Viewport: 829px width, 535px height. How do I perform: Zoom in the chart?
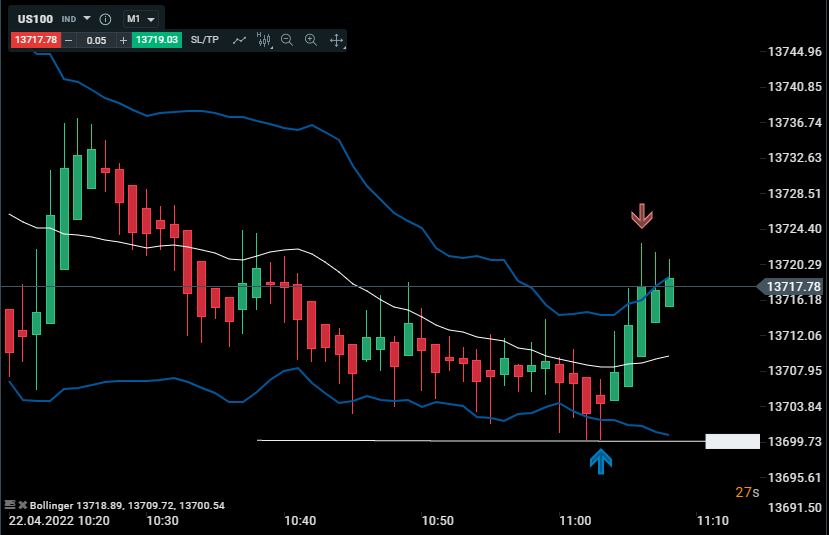311,40
